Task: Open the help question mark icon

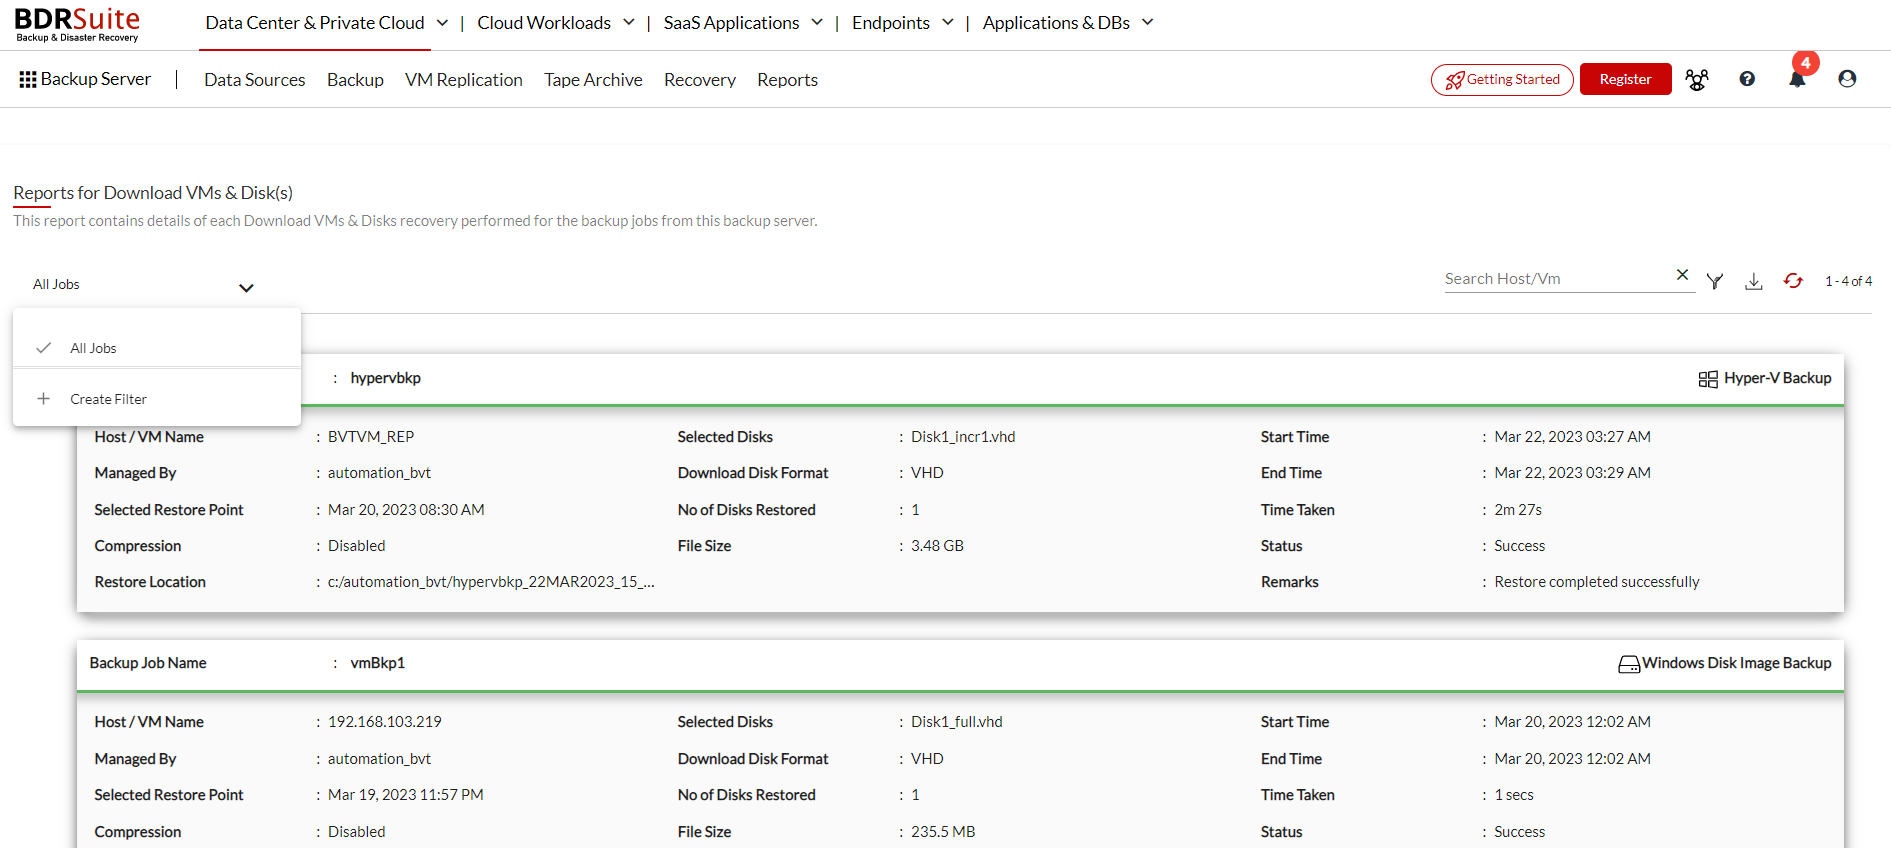Action: [1747, 79]
